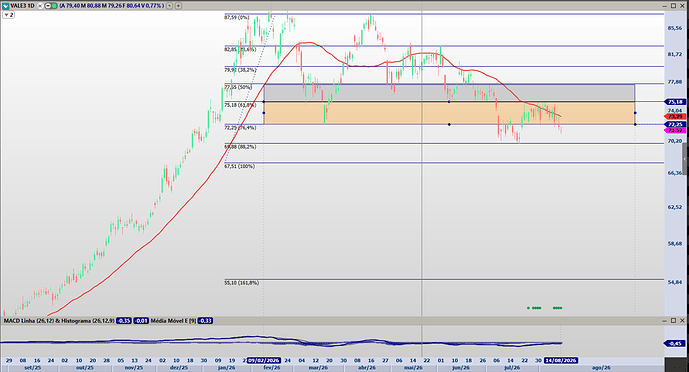The image size is (689, 372).
Task: Select the abr/26 month on timeline
Action: coord(367,368)
